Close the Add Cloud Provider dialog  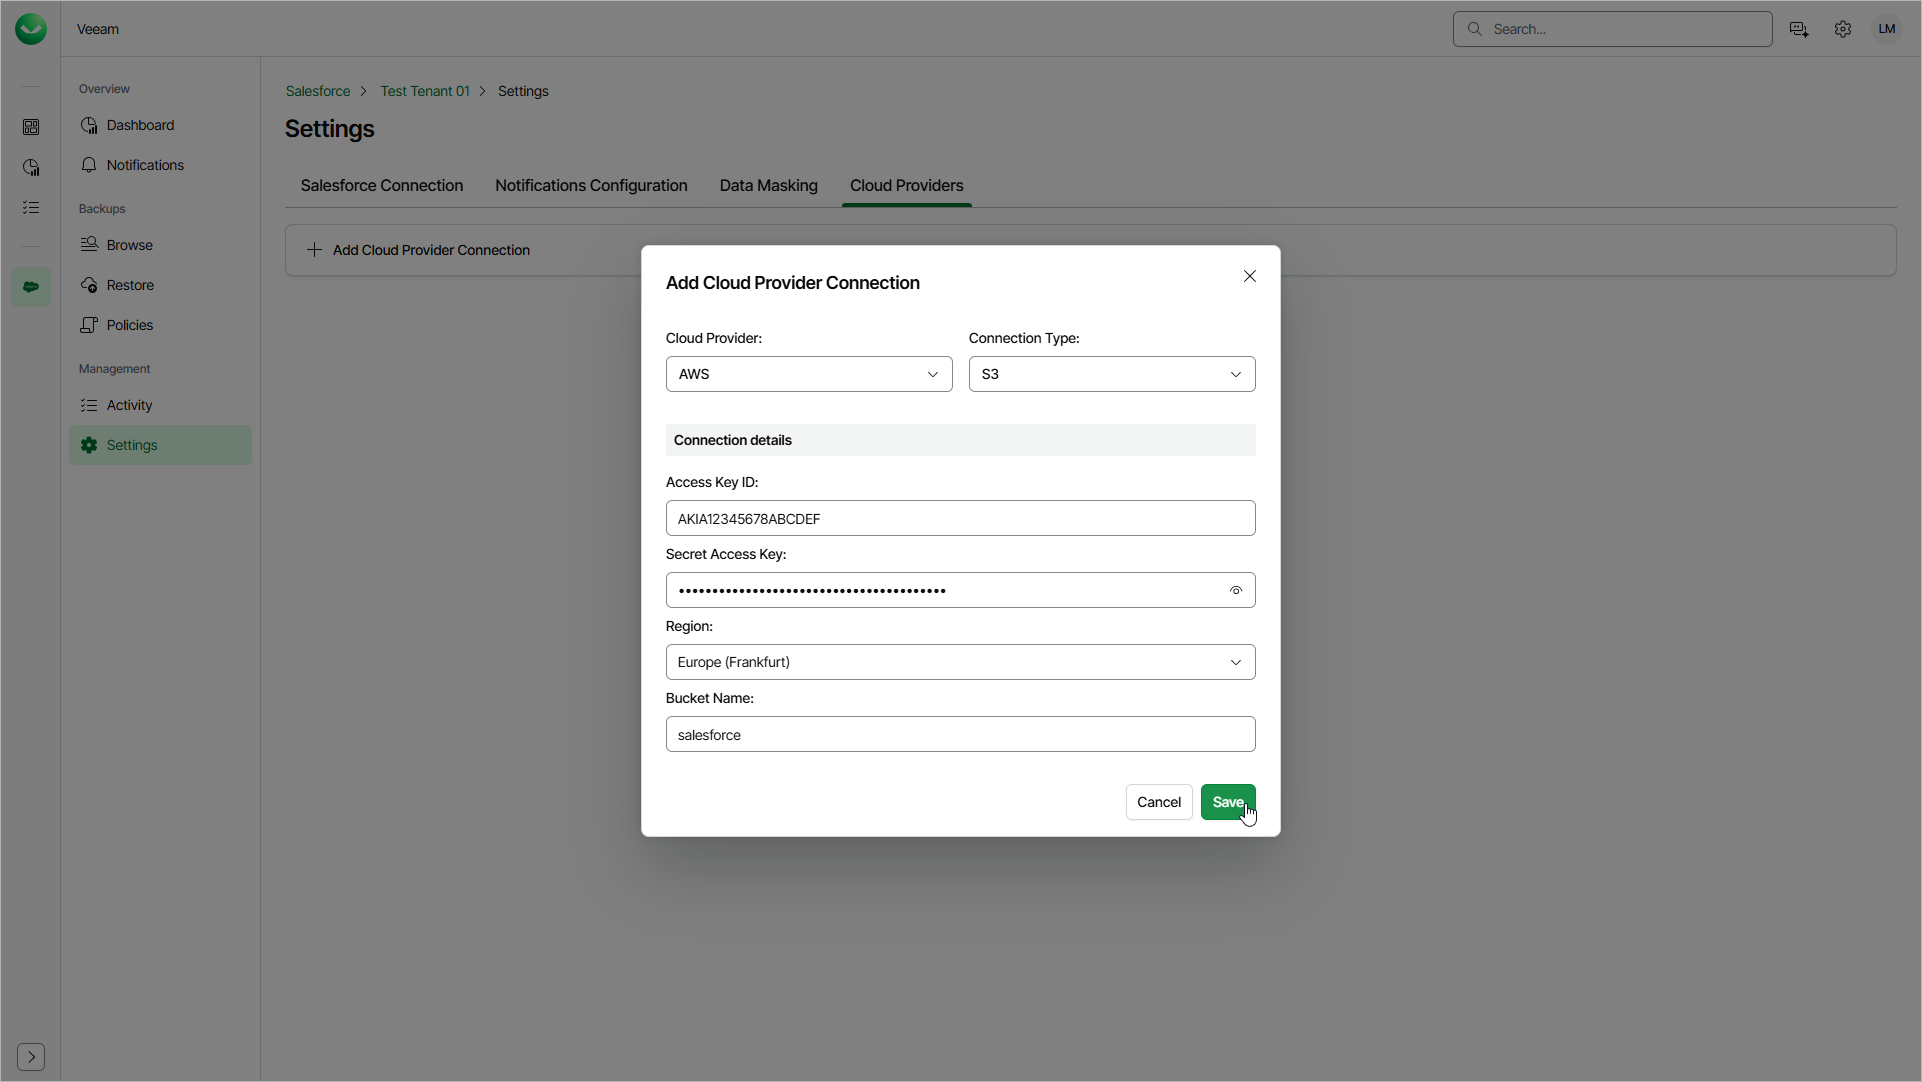(x=1250, y=276)
